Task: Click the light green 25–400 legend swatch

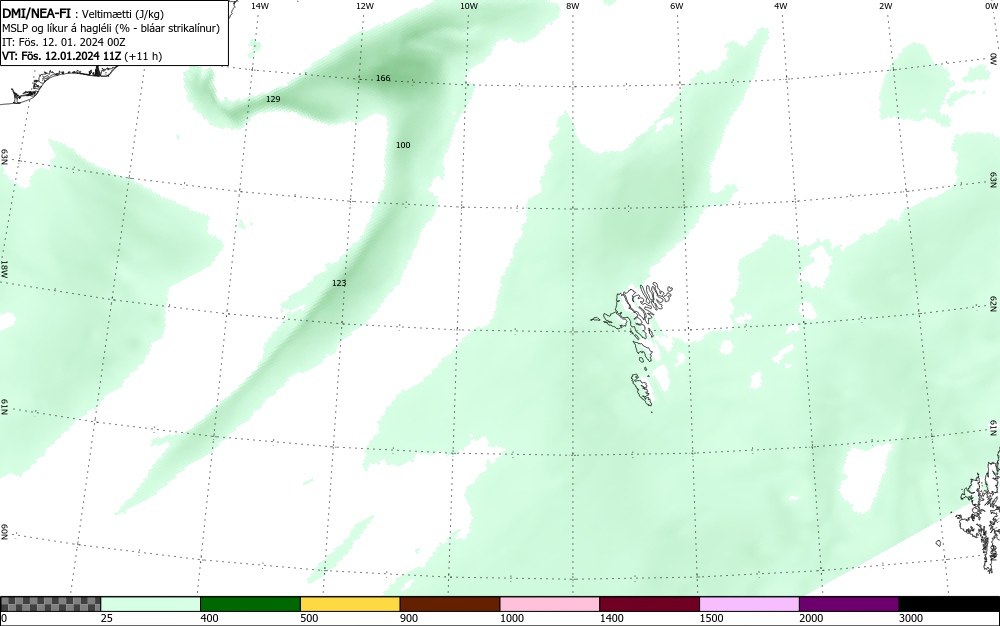Action: point(151,604)
